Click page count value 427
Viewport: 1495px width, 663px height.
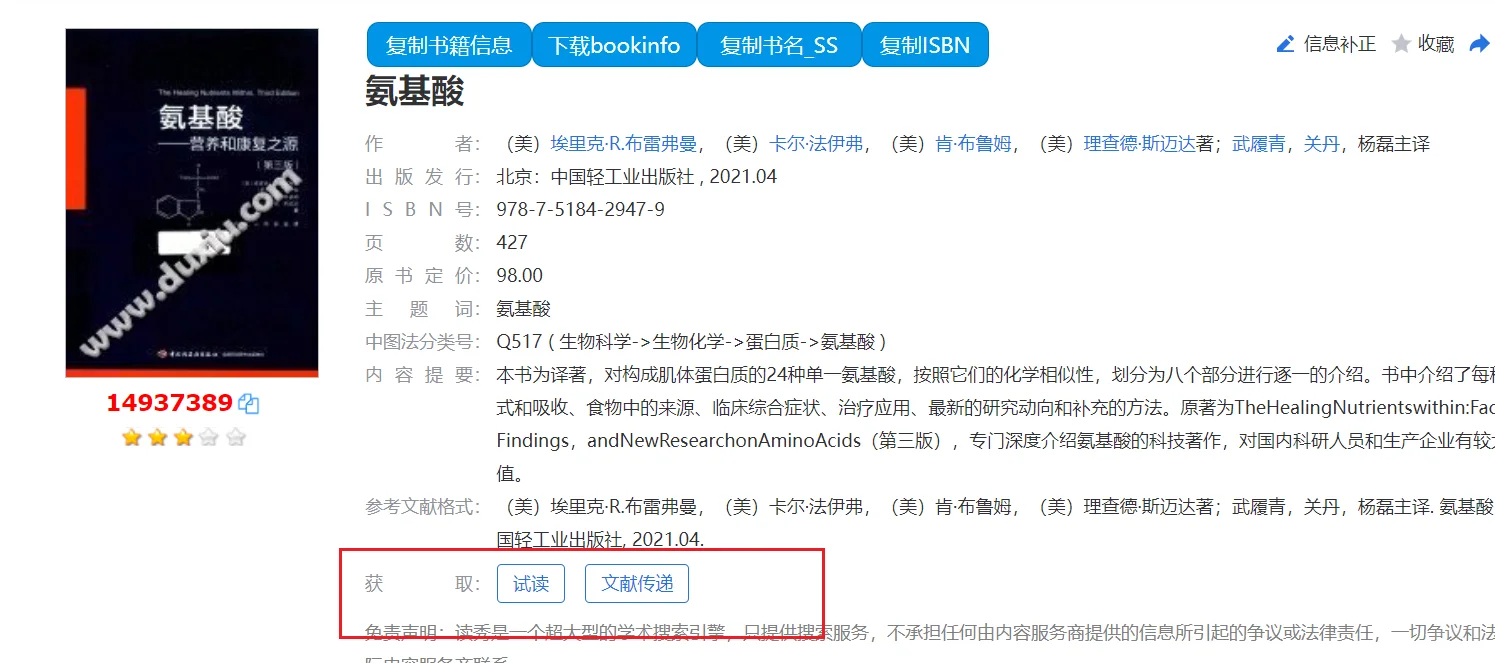point(512,243)
